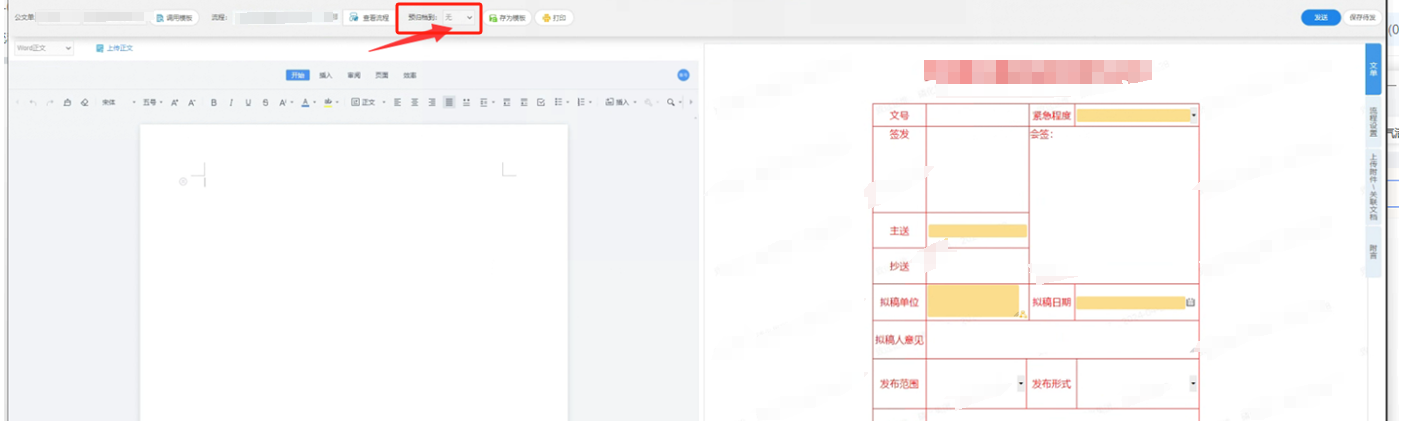Image resolution: width=1403 pixels, height=421 pixels.
Task: Switch to the 效率 ribbon tab
Action: (x=410, y=75)
